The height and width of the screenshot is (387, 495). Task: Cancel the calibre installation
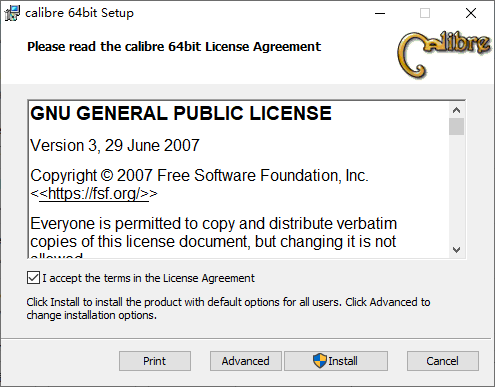(443, 361)
